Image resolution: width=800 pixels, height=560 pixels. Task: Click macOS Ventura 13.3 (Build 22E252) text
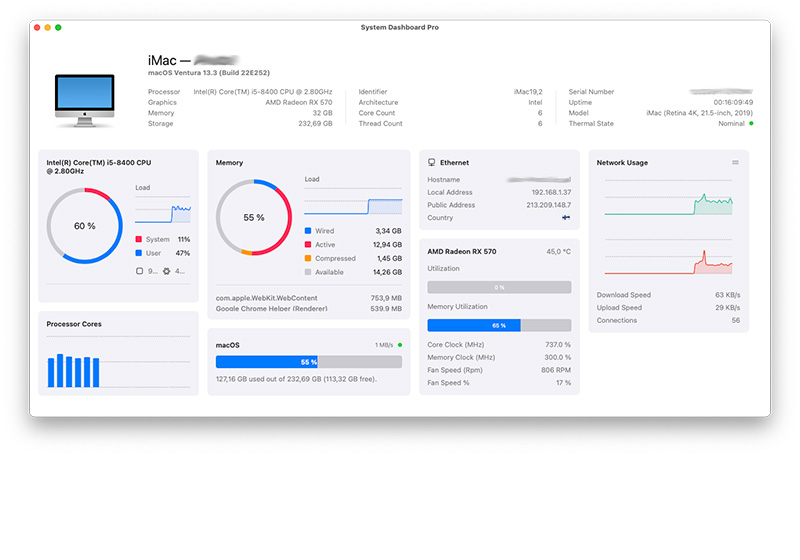(x=209, y=72)
